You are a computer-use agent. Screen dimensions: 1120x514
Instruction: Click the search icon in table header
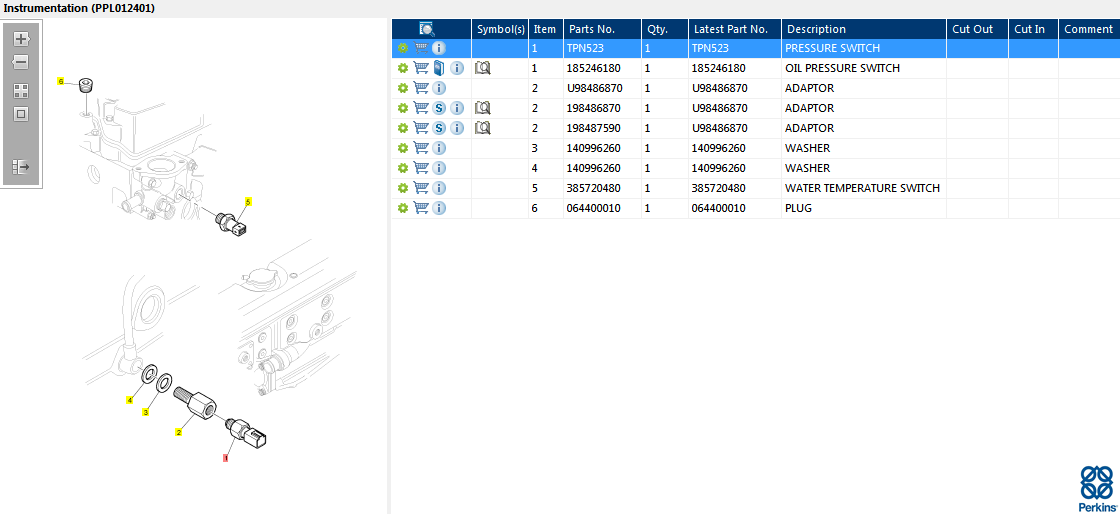[x=427, y=29]
